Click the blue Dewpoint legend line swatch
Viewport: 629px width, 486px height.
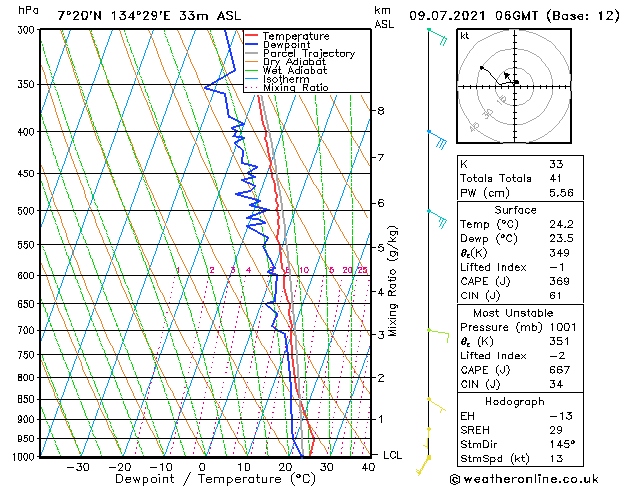[251, 44]
